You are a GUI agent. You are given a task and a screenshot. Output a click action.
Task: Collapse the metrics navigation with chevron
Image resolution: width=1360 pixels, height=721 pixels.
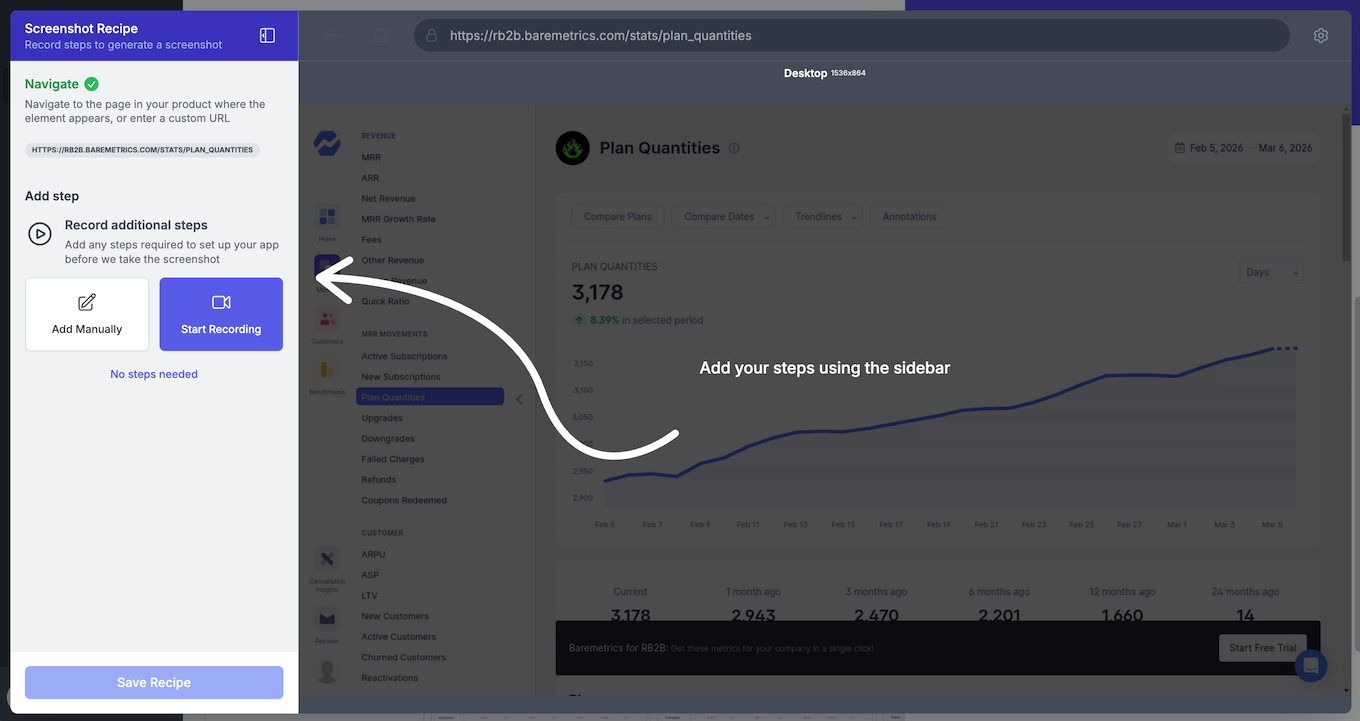pos(519,399)
